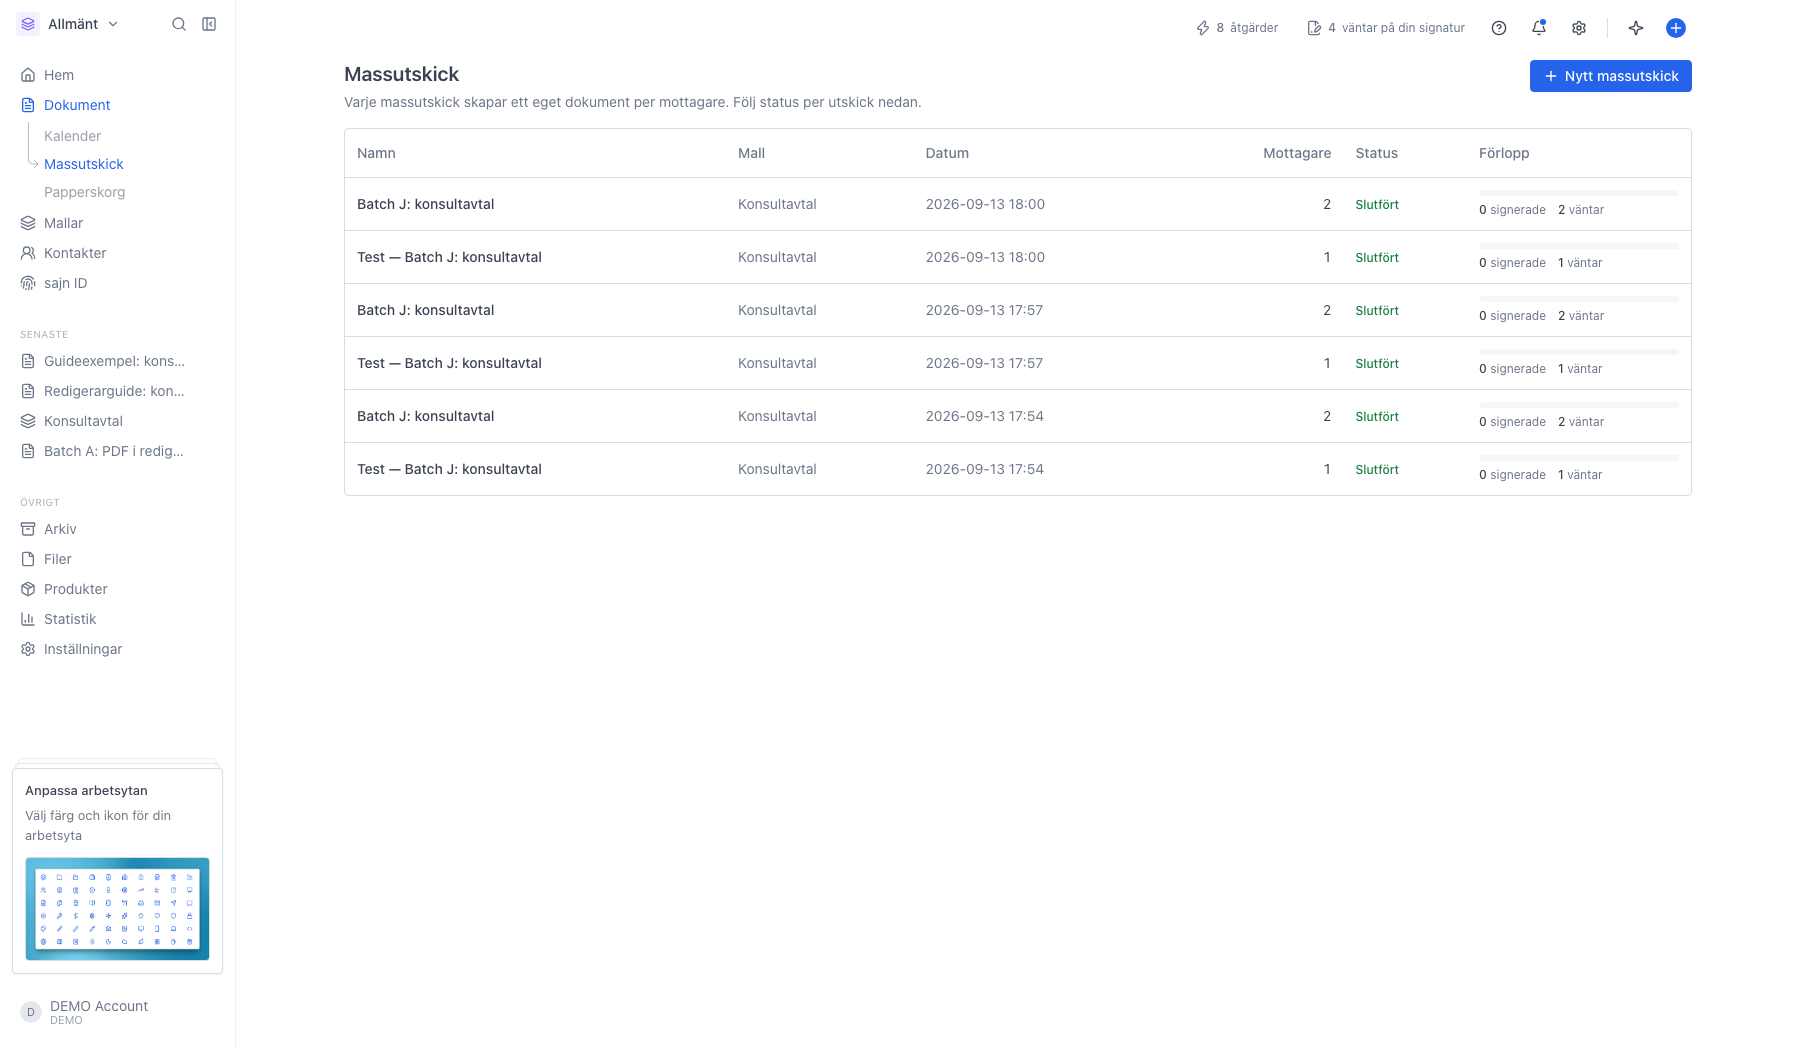Collapse the sidebar with panel icon

click(209, 24)
